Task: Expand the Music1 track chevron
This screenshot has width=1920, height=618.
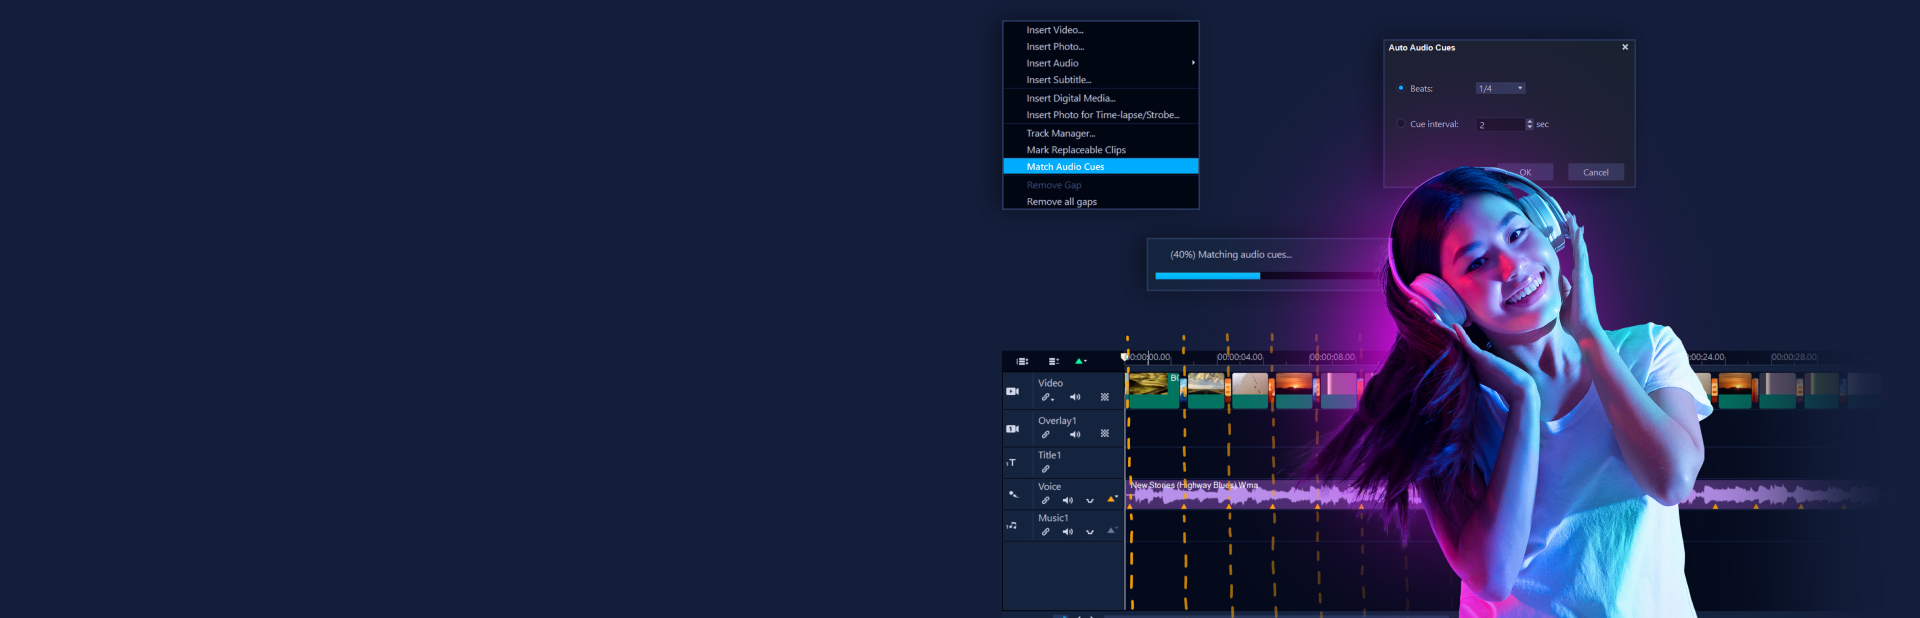Action: pyautogui.click(x=1090, y=532)
